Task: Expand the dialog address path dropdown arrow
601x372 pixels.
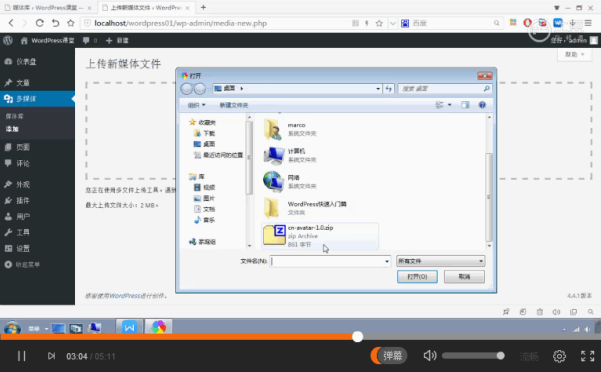Action: (x=378, y=88)
